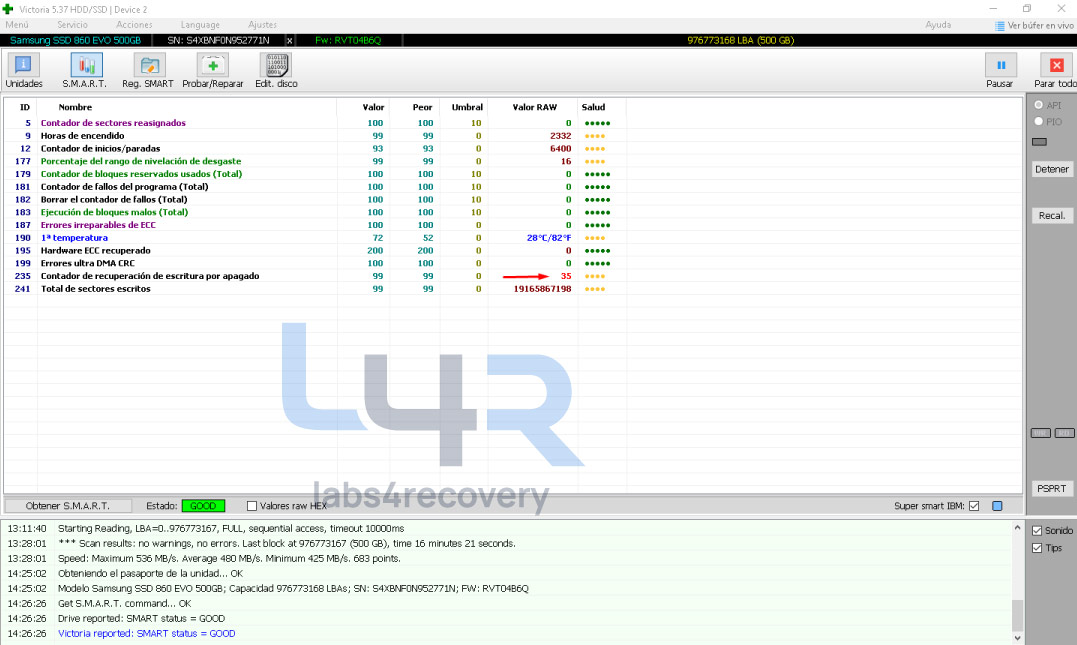Select 'Porcentaje del rango de nivelación de desgaste'

315,161
